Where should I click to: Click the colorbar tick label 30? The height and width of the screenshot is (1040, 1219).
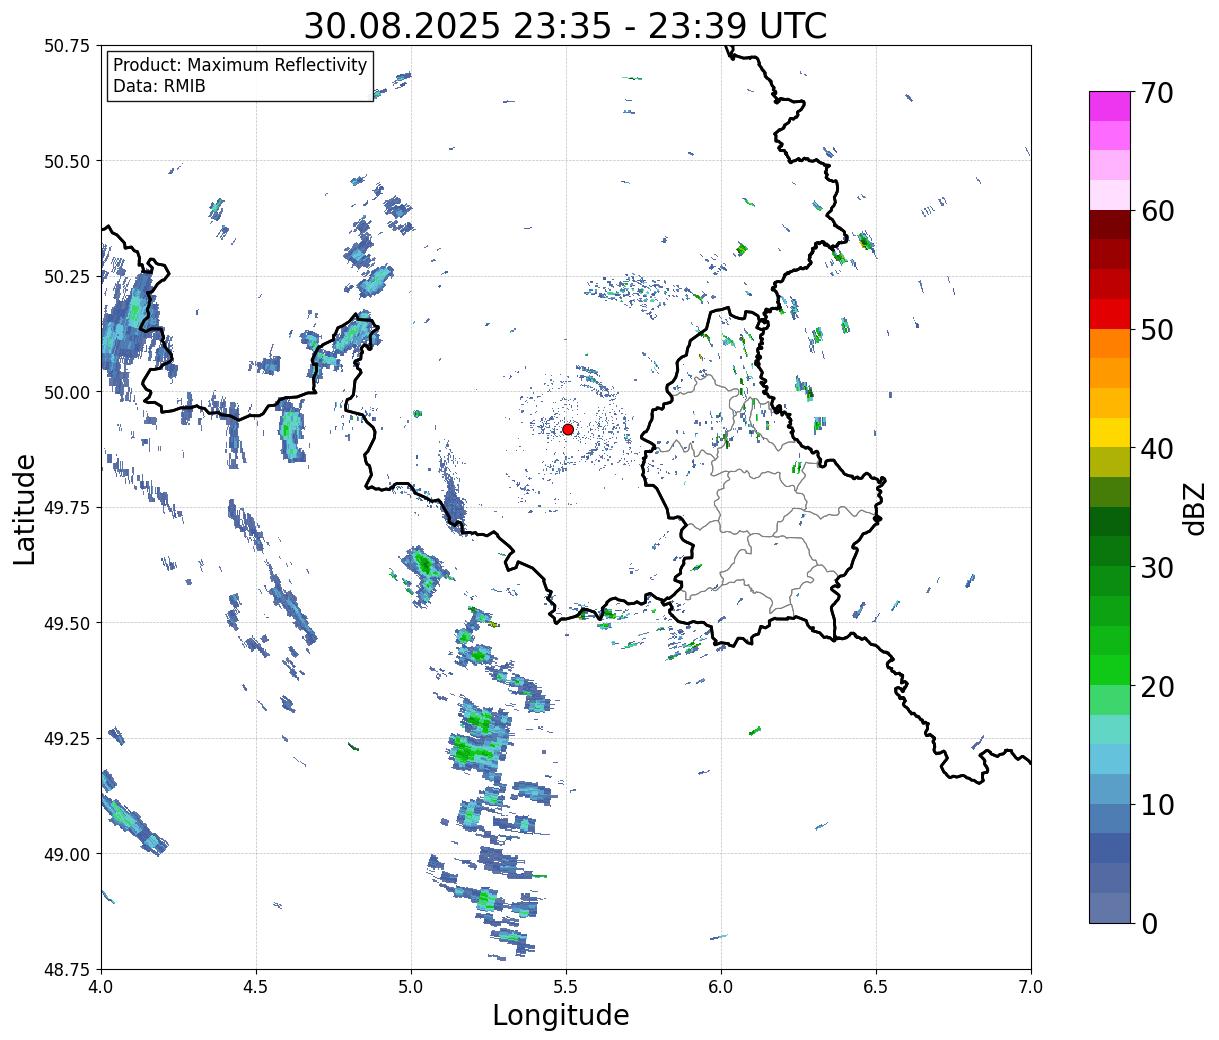coord(1156,567)
